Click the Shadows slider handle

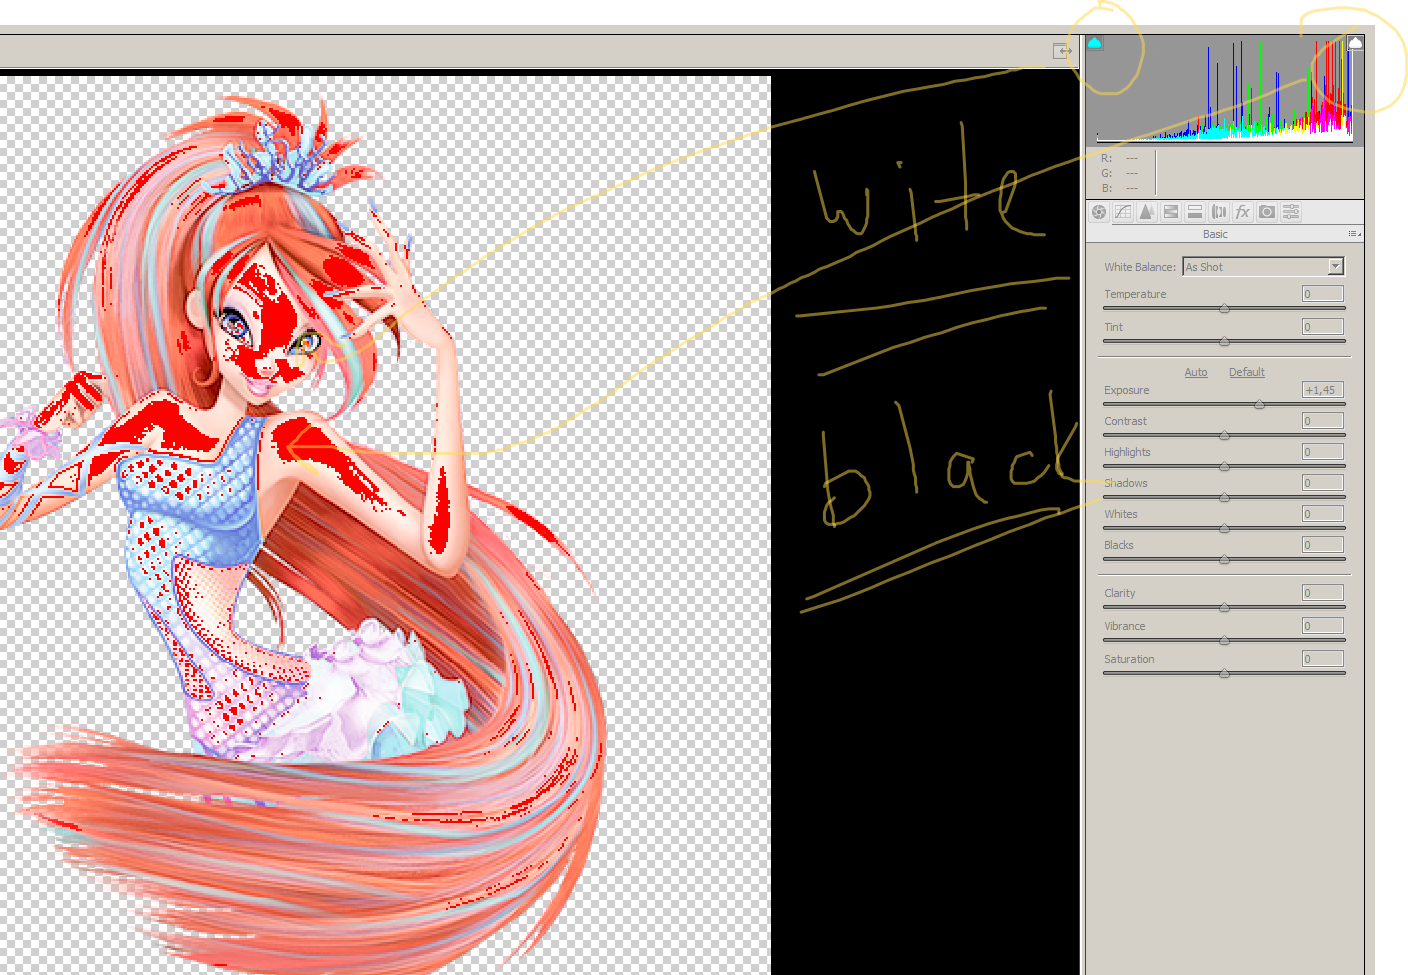click(1224, 498)
